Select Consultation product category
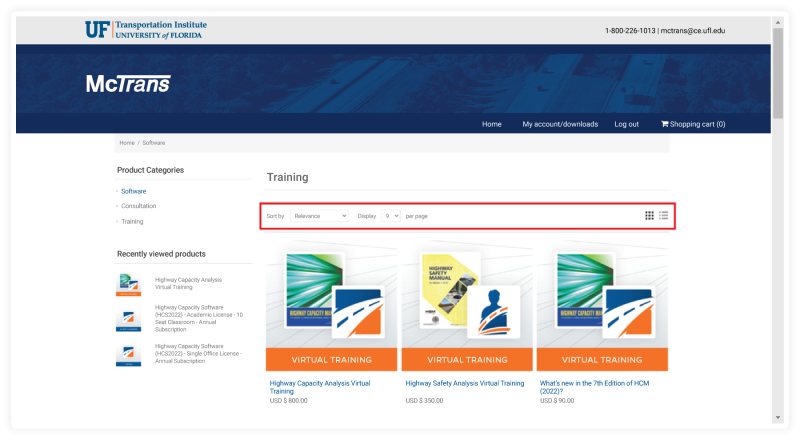The height and width of the screenshot is (440, 800). [138, 206]
